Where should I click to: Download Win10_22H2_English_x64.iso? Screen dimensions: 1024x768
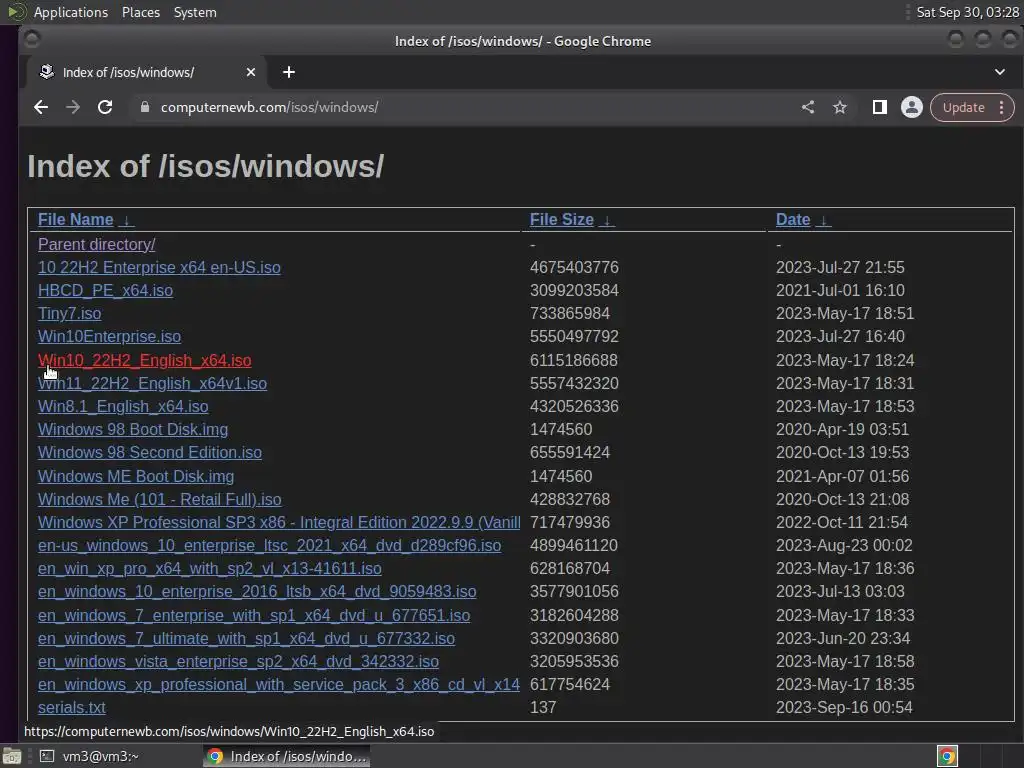click(144, 360)
